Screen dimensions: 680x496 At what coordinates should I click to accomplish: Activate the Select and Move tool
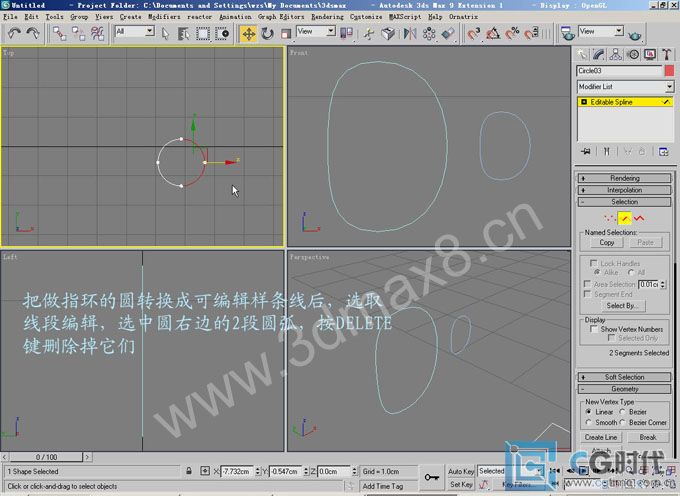[x=248, y=33]
